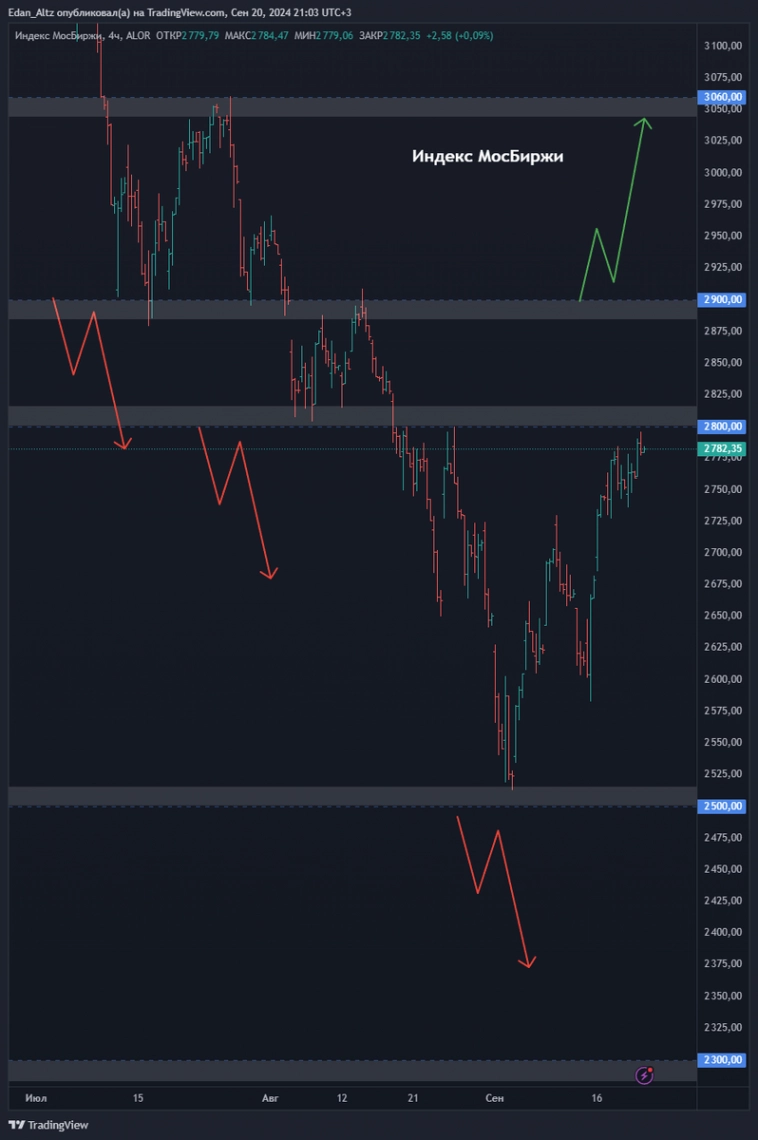The height and width of the screenshot is (1140, 758).
Task: Click the Сен date label on time axis
Action: (x=494, y=1098)
